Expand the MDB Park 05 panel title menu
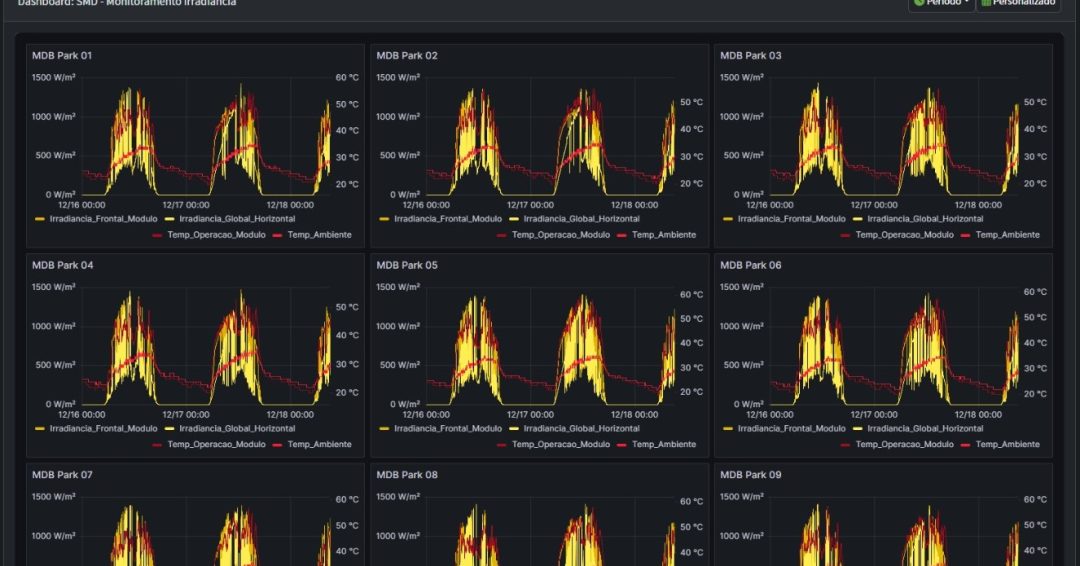 [406, 266]
